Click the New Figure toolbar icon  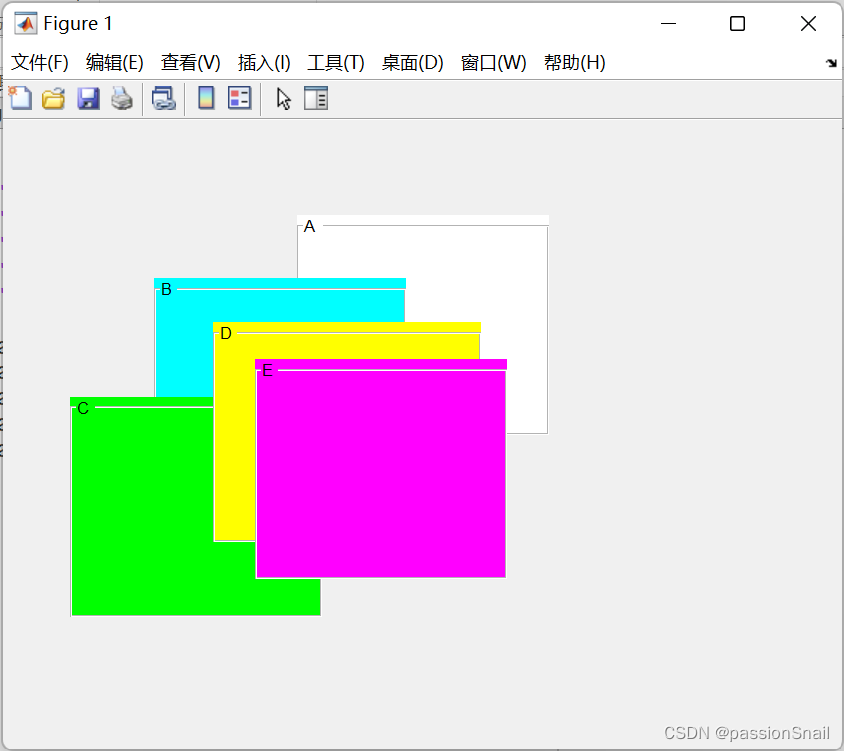tap(20, 99)
